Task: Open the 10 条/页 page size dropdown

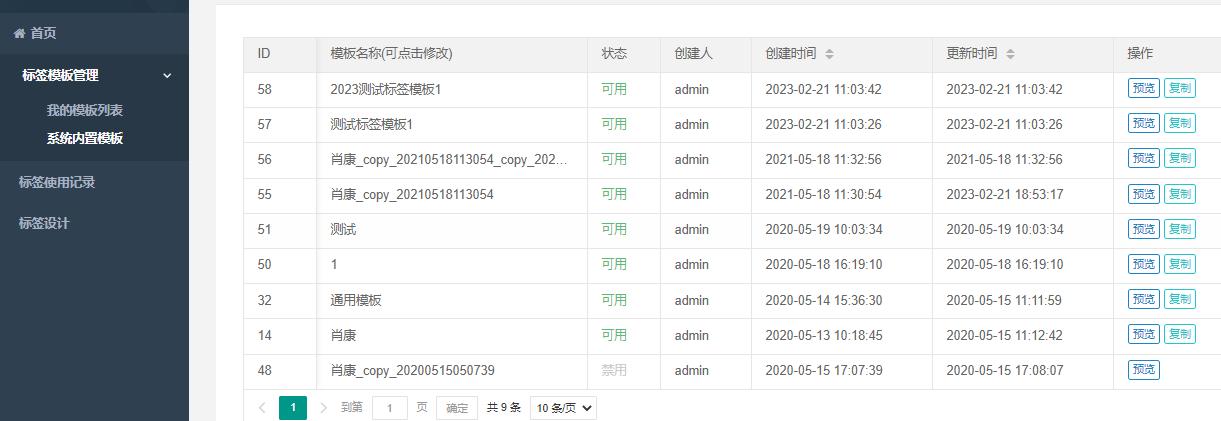Action: pos(562,408)
